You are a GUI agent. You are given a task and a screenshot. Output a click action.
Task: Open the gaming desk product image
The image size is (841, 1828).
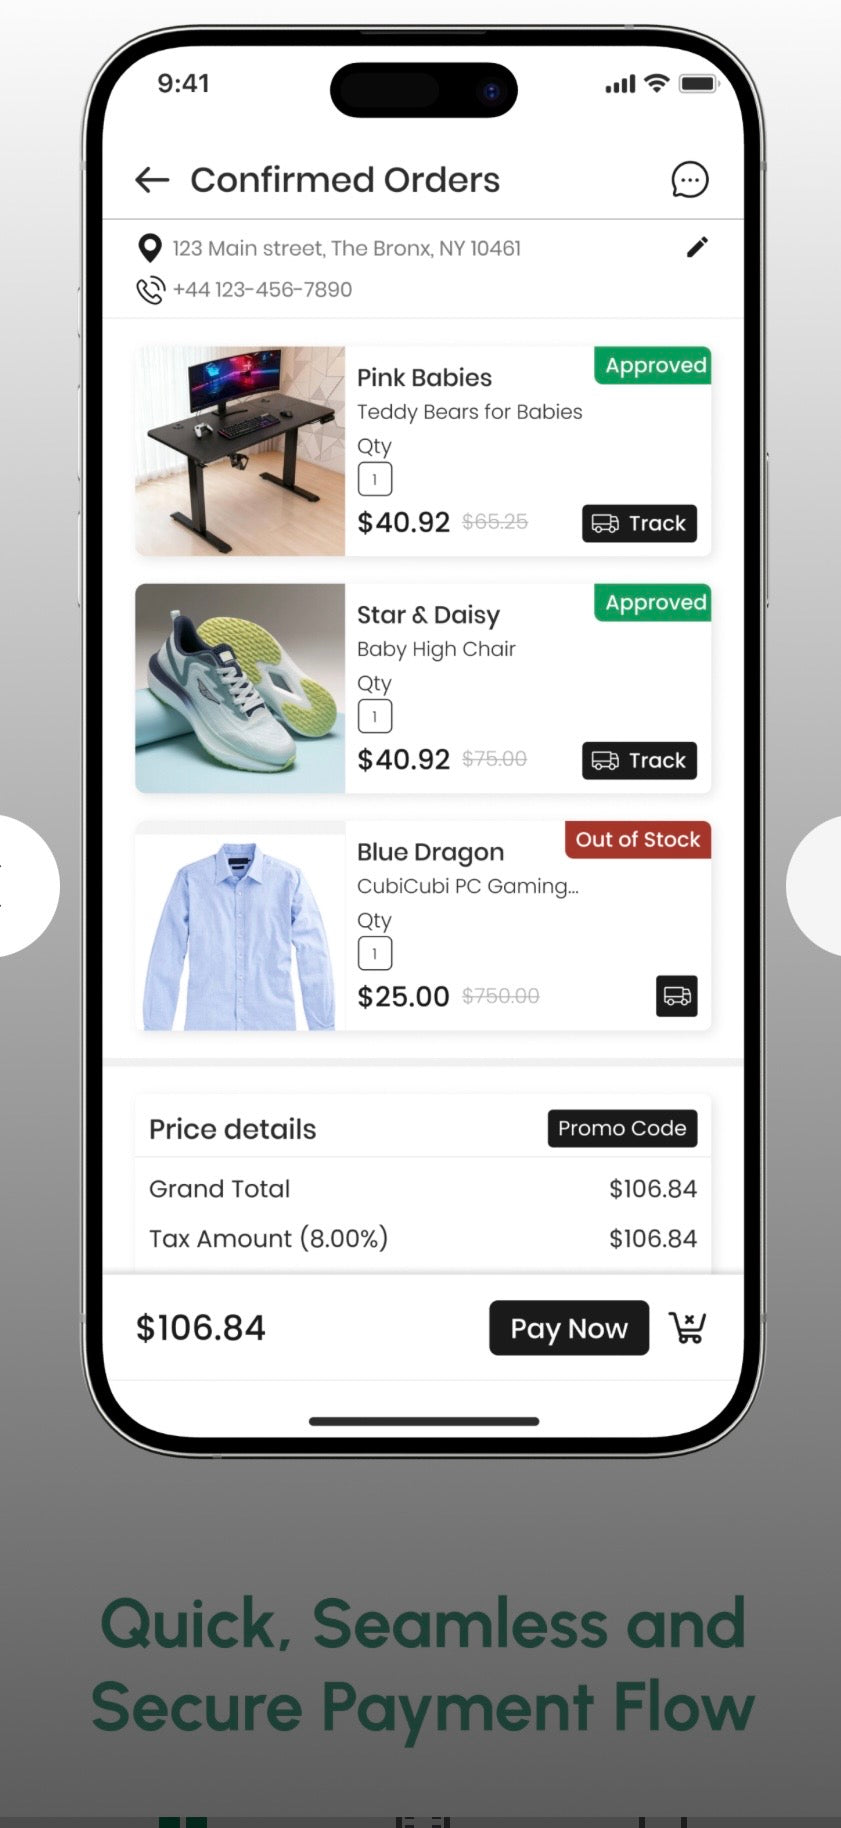pyautogui.click(x=240, y=451)
